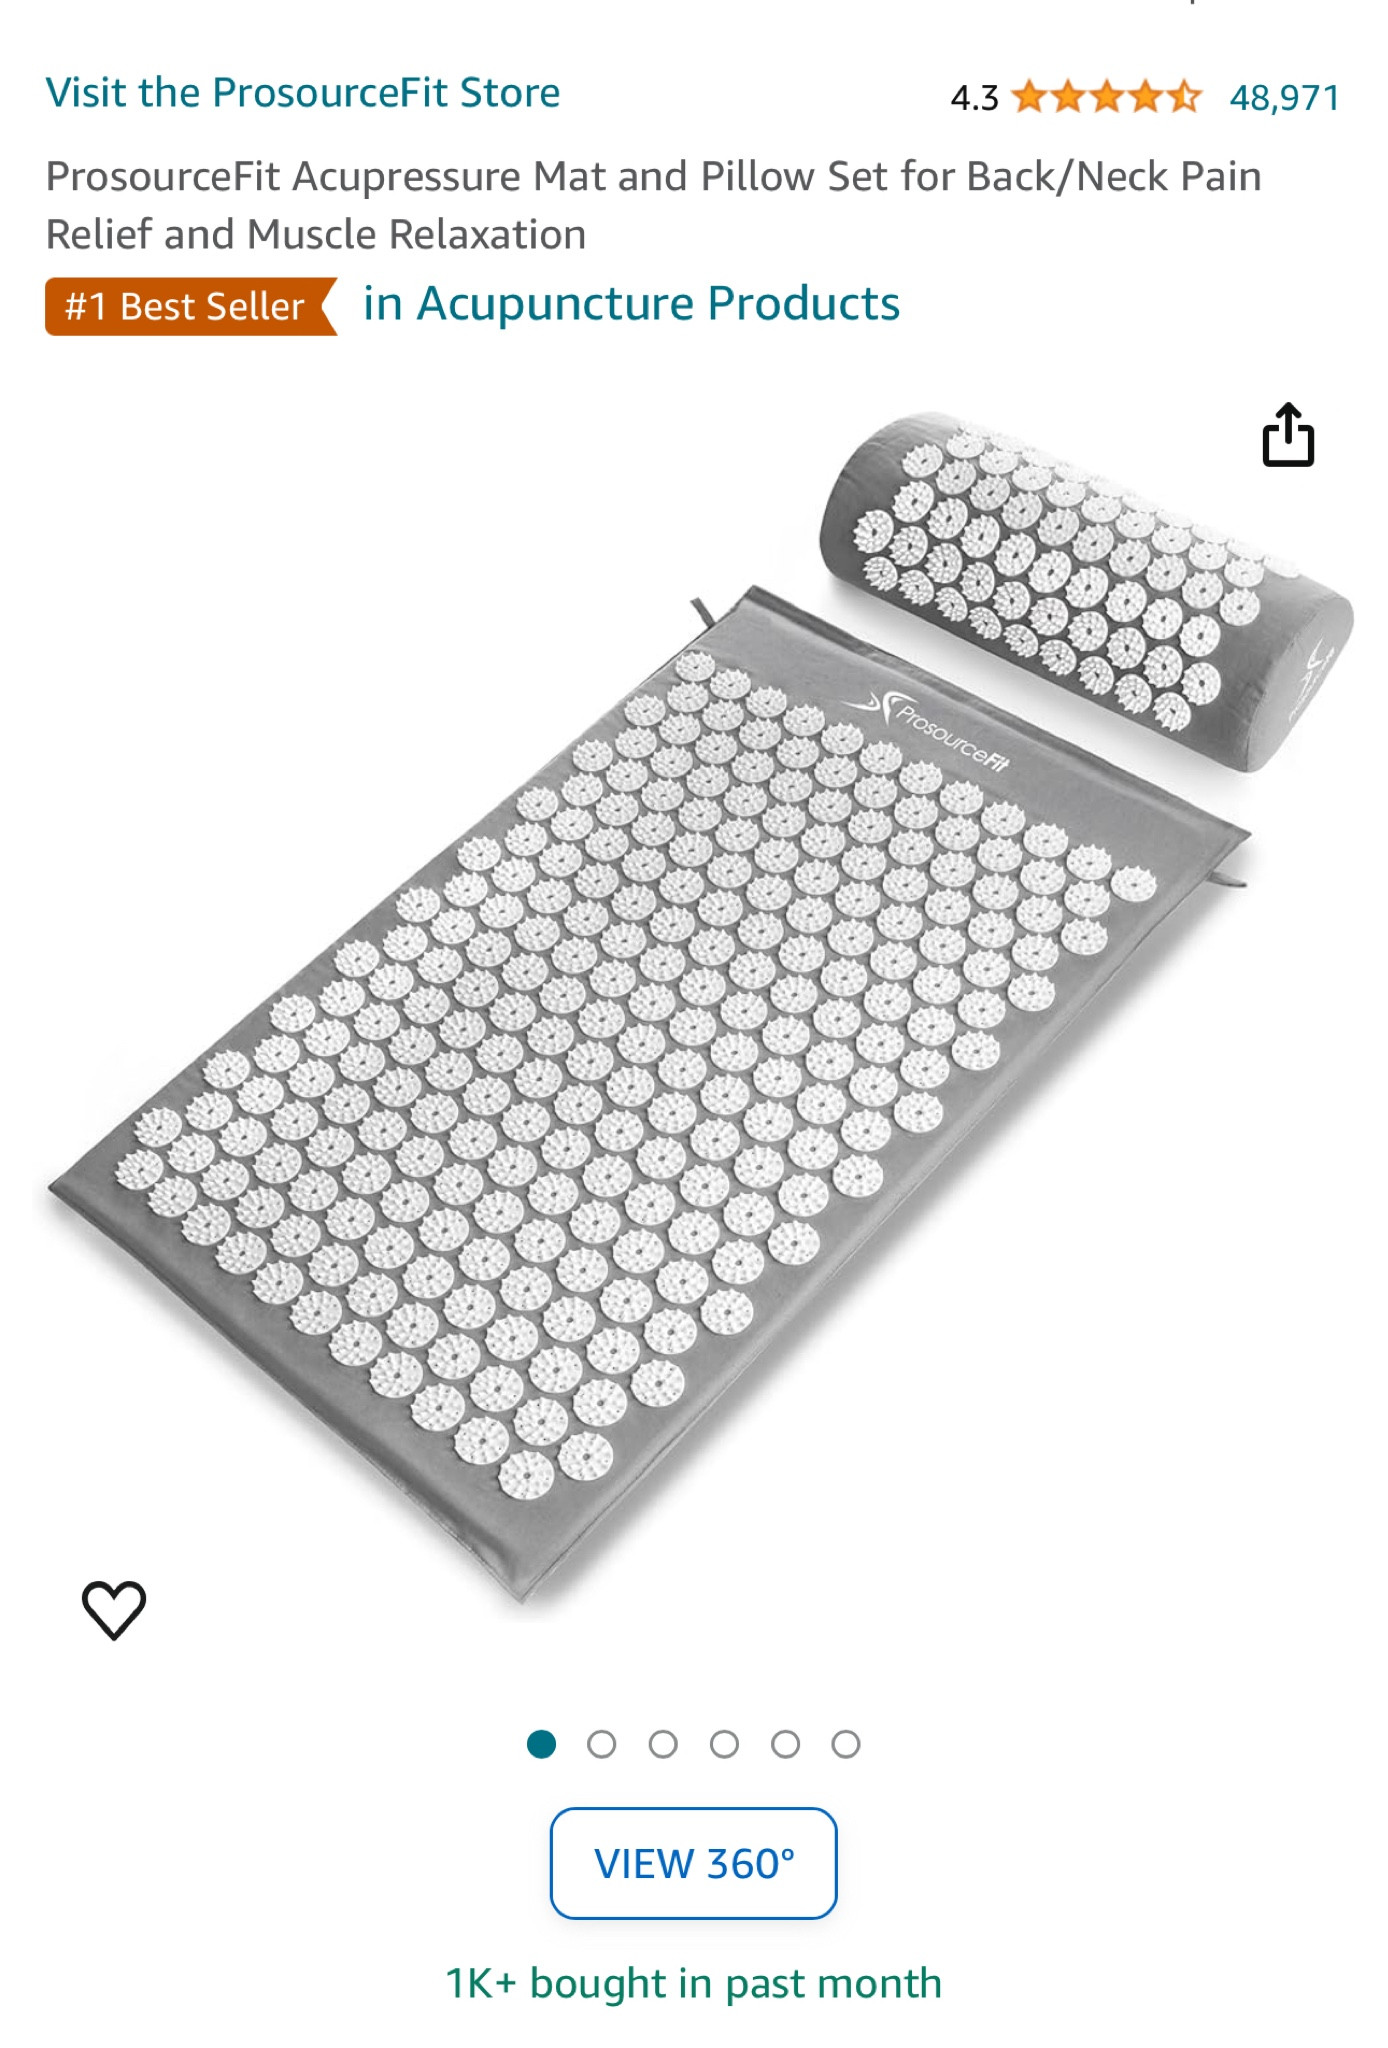The width and height of the screenshot is (1388, 2048).
Task: Visit the ProsourceFit Store link
Action: click(303, 93)
